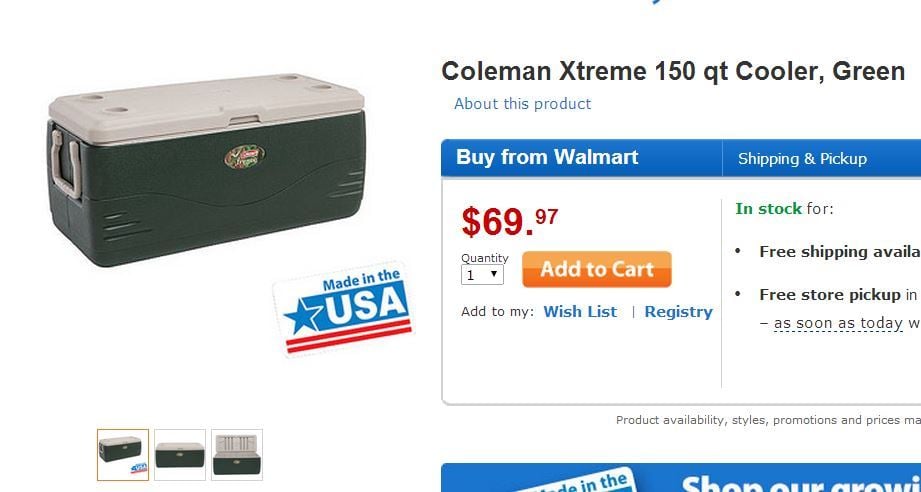
Task: Click the $69.97 price
Action: click(509, 221)
